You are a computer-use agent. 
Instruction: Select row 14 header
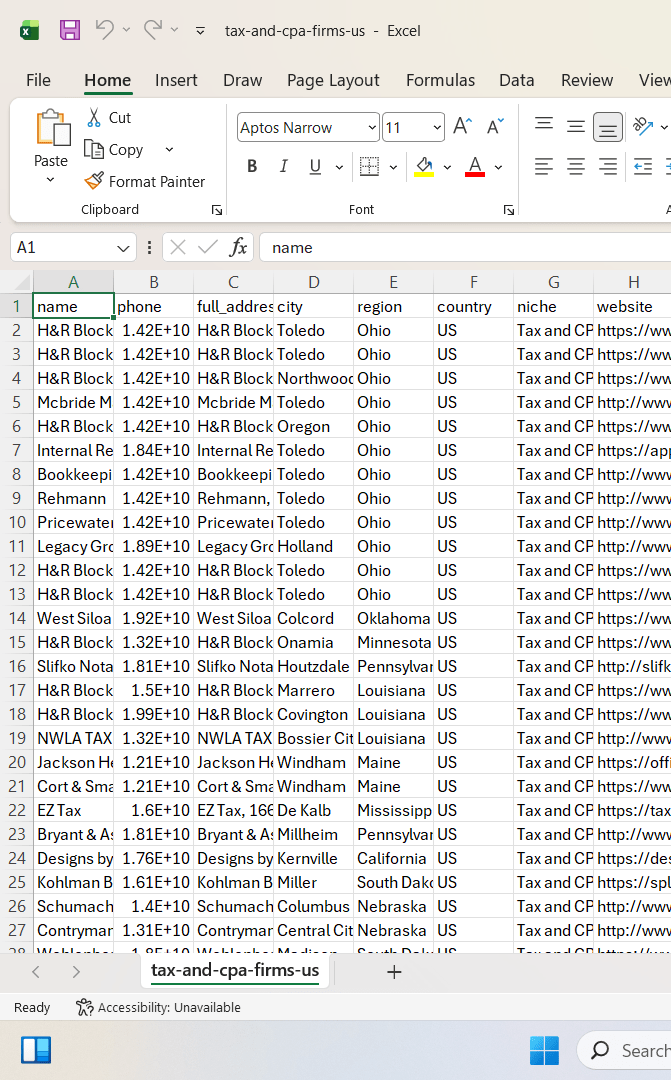pyautogui.click(x=17, y=618)
